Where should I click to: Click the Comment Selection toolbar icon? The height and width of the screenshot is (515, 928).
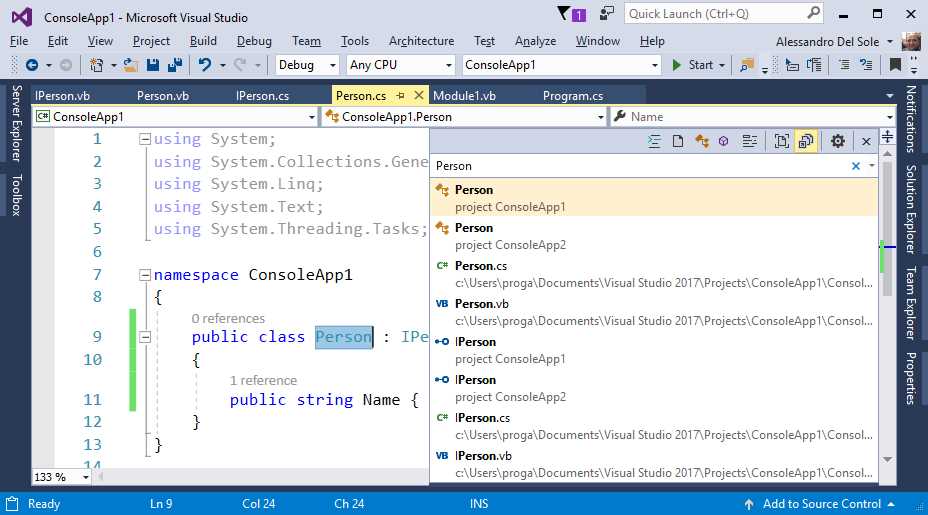(x=844, y=65)
